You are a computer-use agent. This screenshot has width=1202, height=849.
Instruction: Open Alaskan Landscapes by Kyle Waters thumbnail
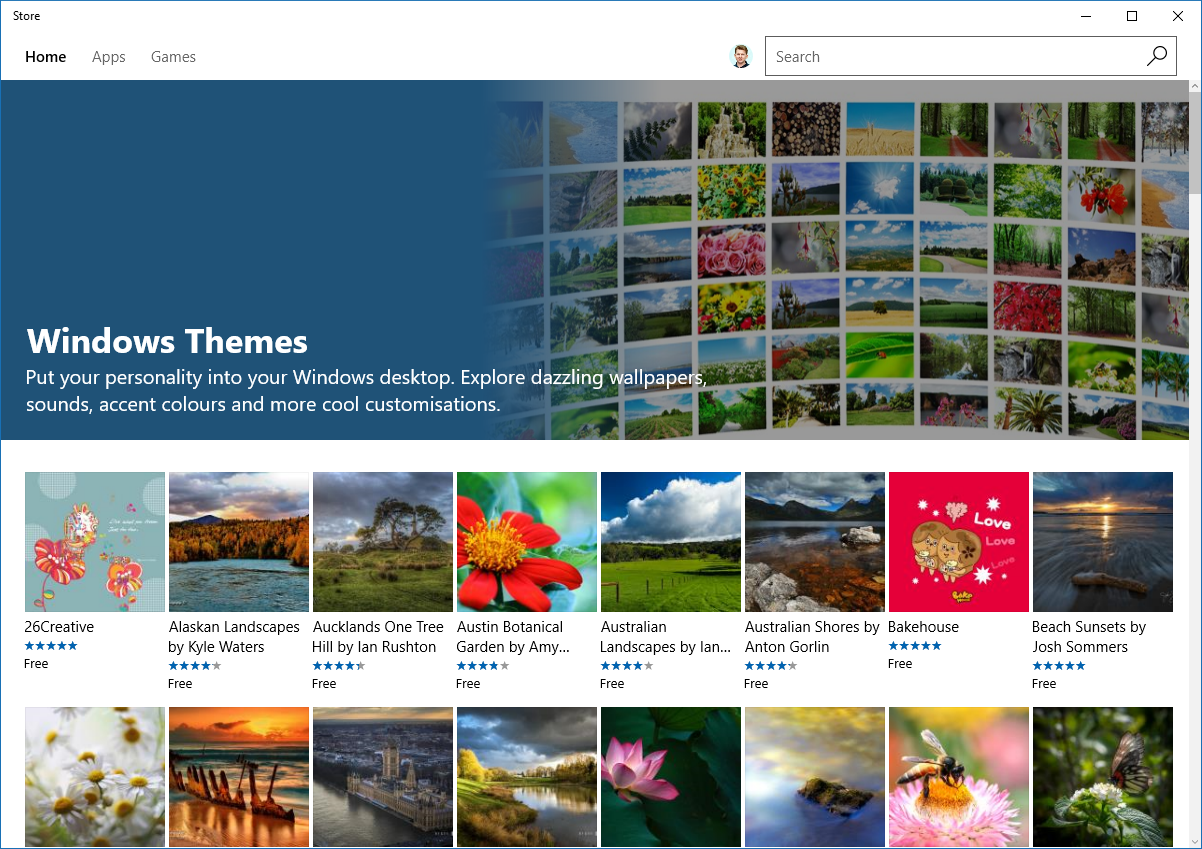tap(239, 542)
